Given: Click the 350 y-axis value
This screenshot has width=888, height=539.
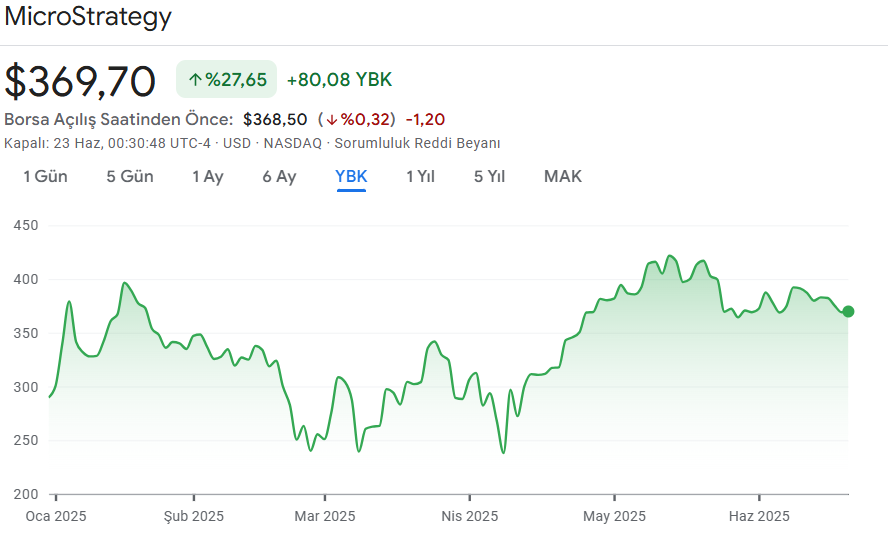Looking at the screenshot, I should (x=25, y=333).
